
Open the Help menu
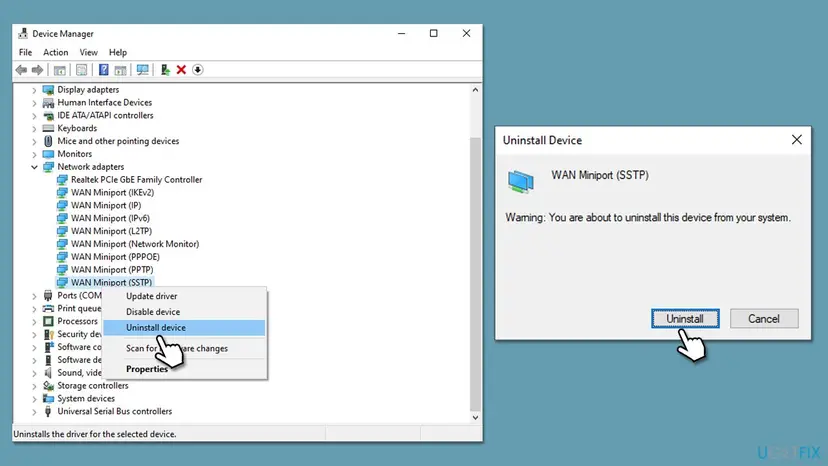[118, 52]
